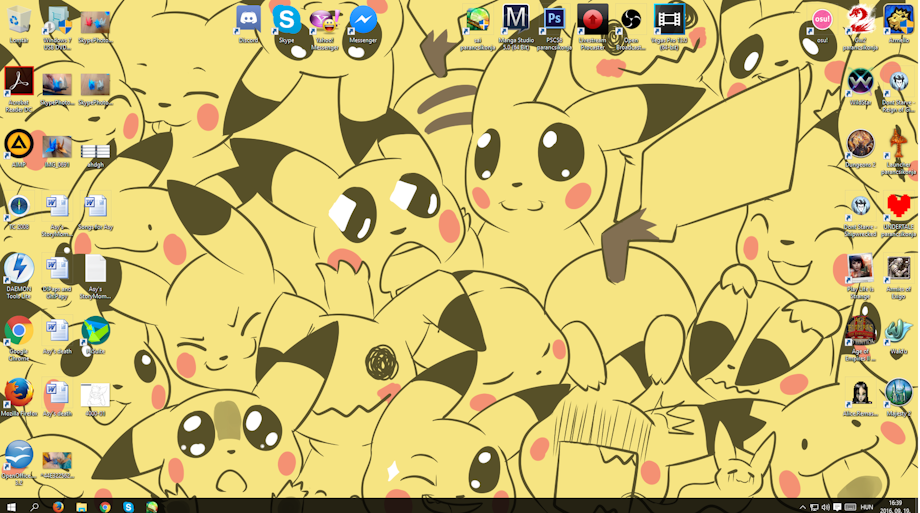The height and width of the screenshot is (513, 920).
Task: Open the volume control in tray
Action: pos(826,507)
